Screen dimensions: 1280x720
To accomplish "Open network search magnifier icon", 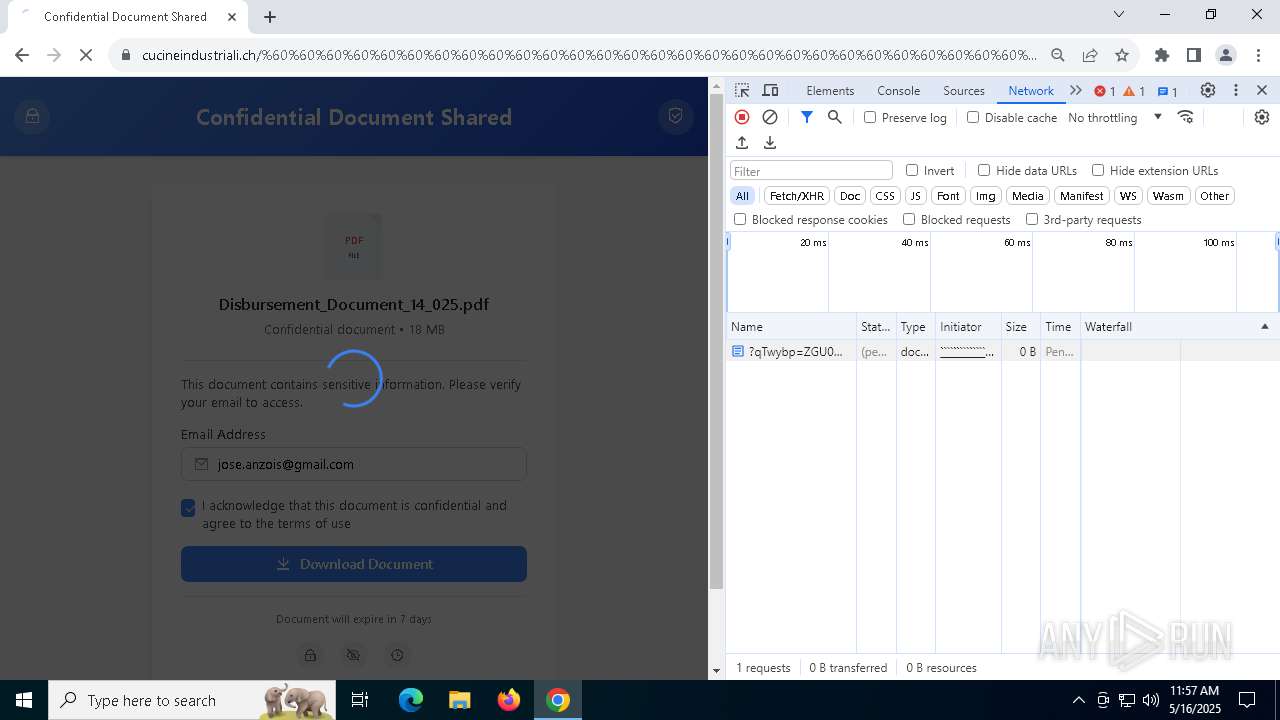I will pyautogui.click(x=835, y=117).
